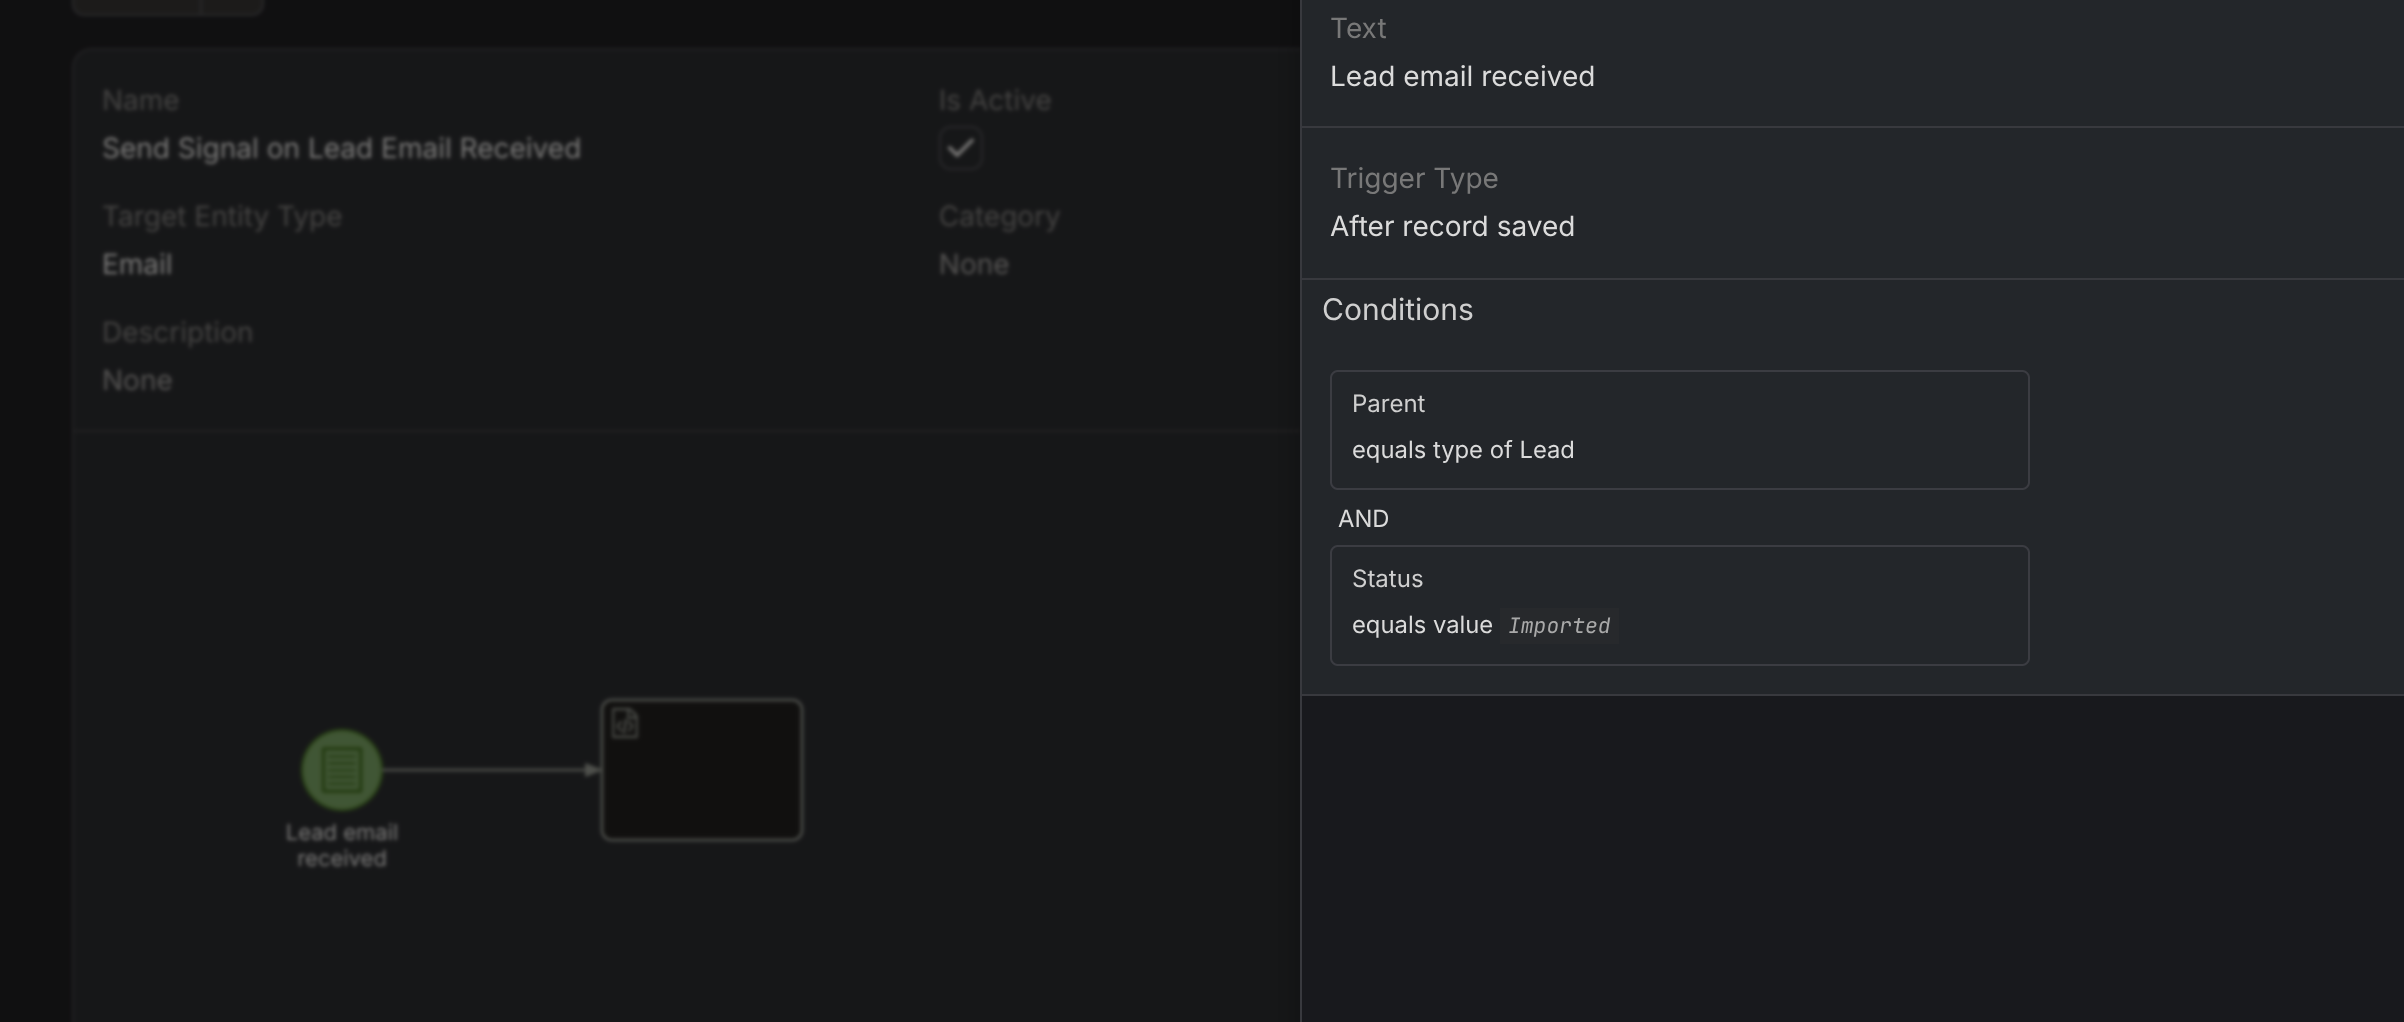This screenshot has height=1022, width=2404.
Task: Click the Text value Lead email received in the side panel
Action: [x=1462, y=76]
